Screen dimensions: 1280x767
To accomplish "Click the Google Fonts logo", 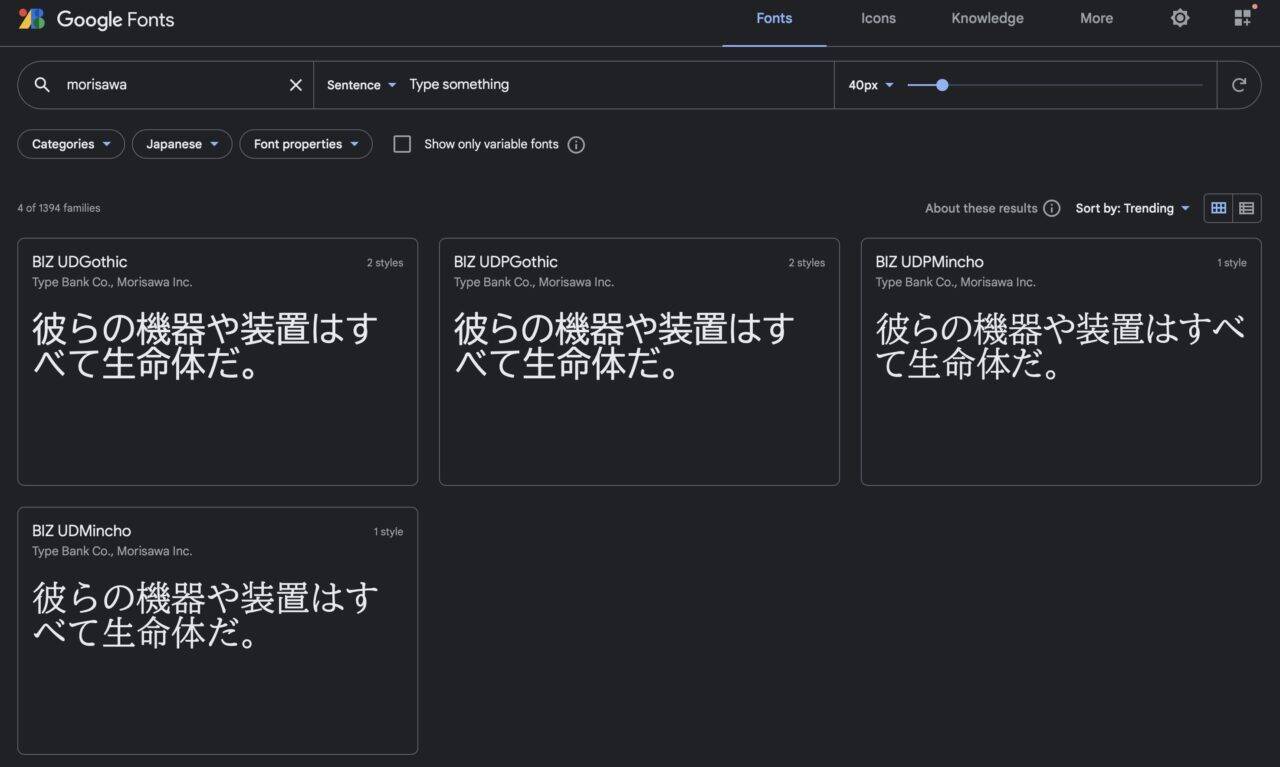I will [x=96, y=19].
